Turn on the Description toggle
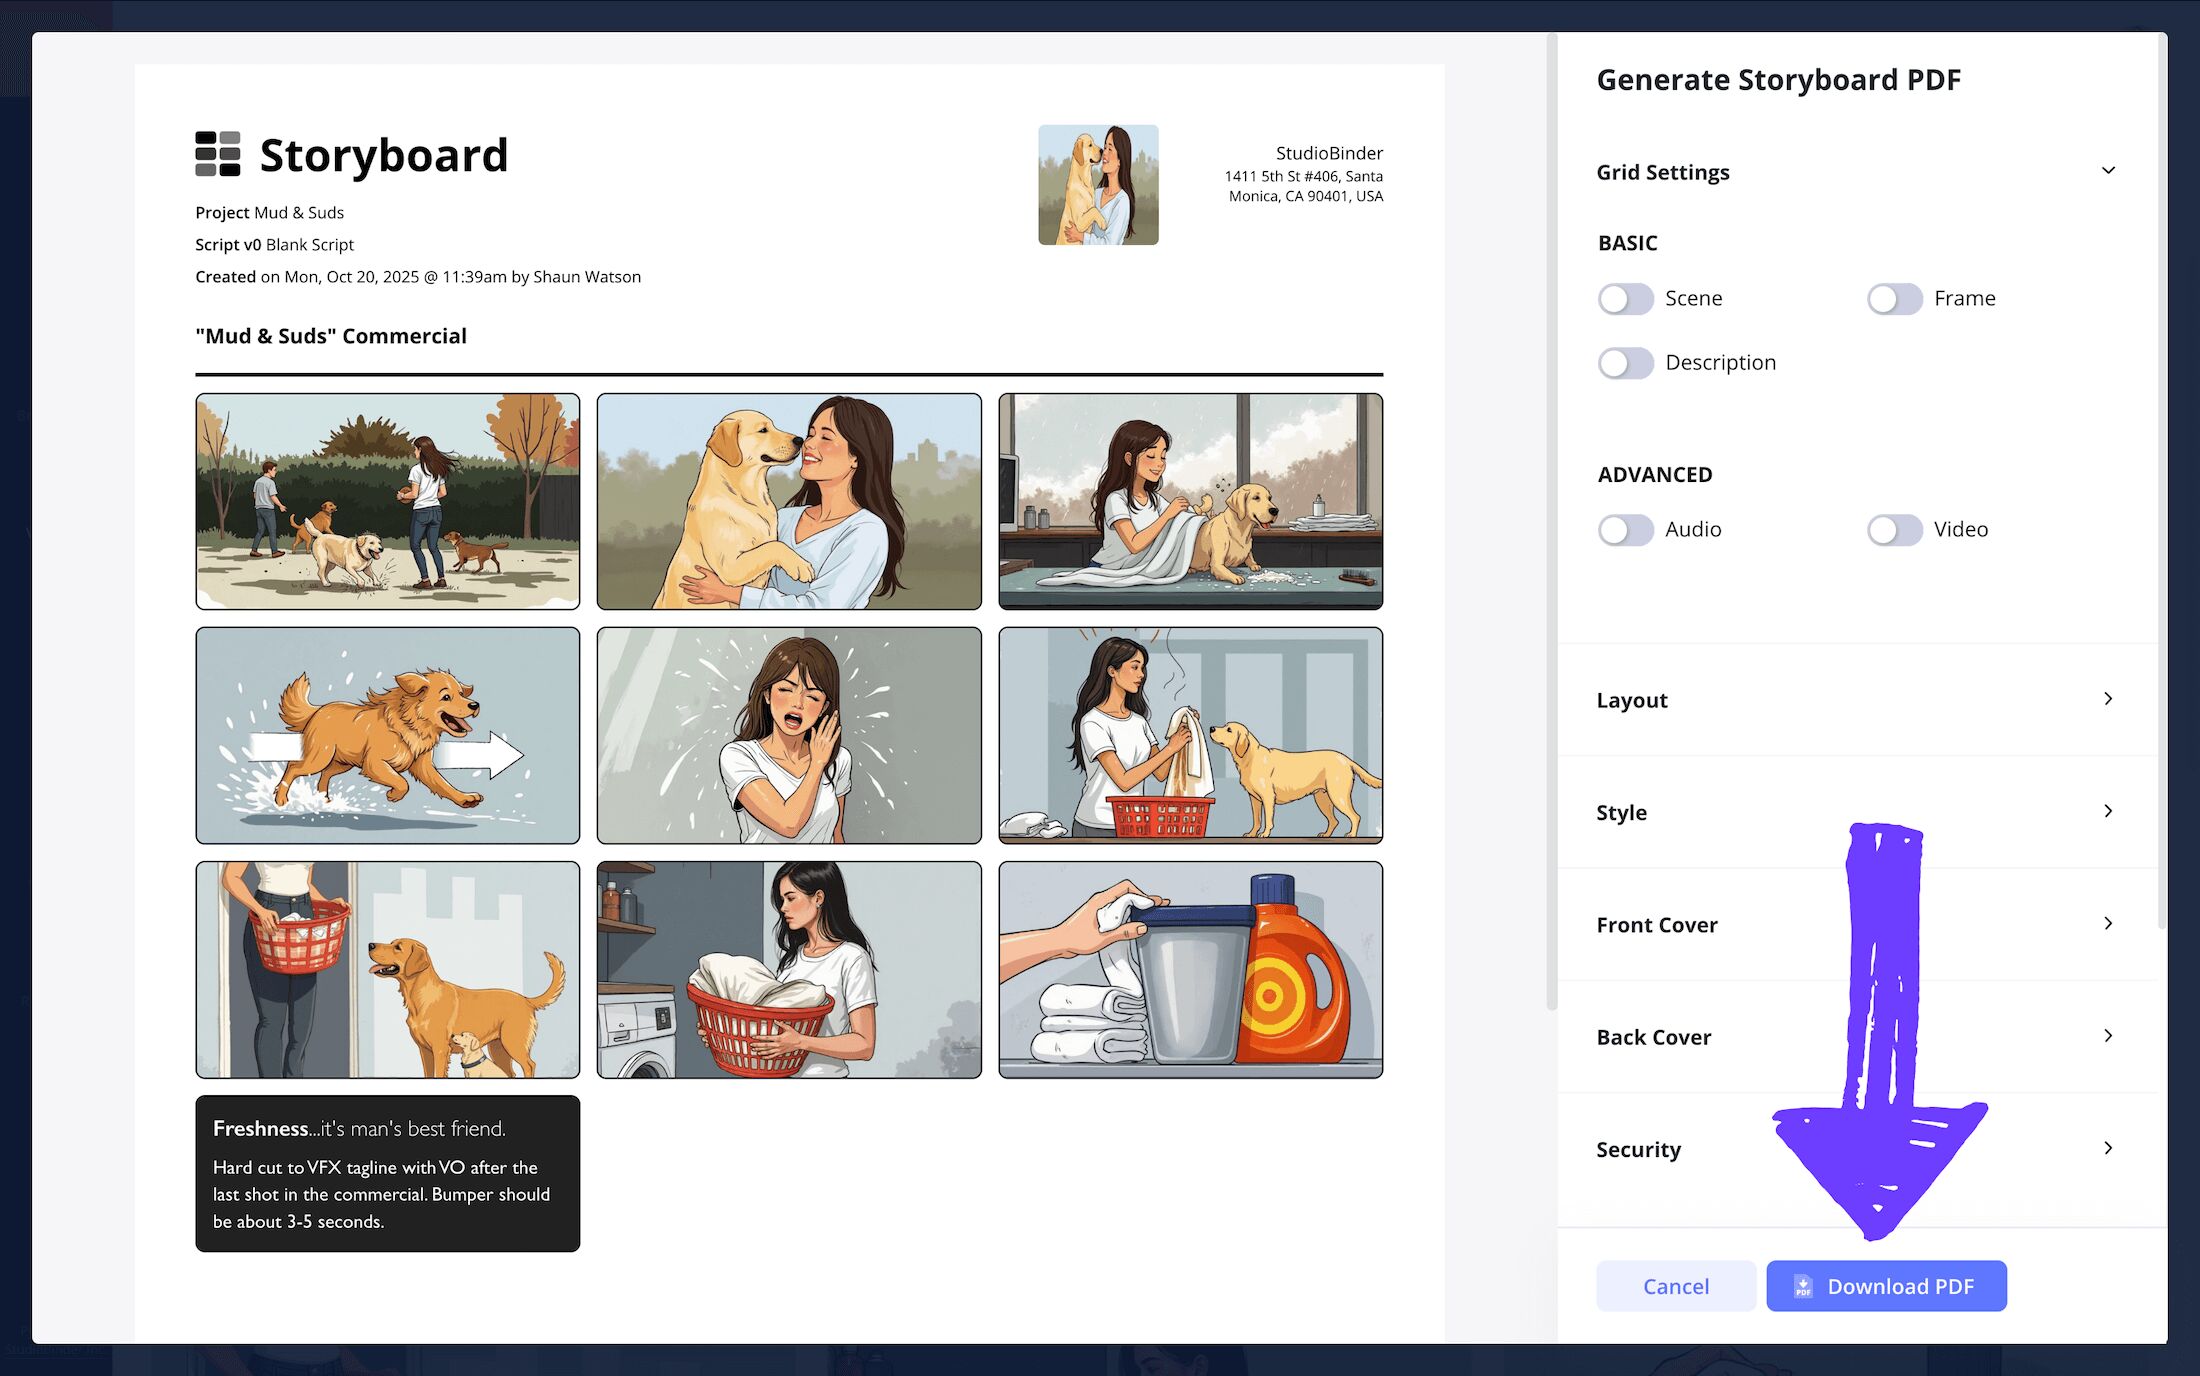The width and height of the screenshot is (2200, 1376). pos(1625,363)
